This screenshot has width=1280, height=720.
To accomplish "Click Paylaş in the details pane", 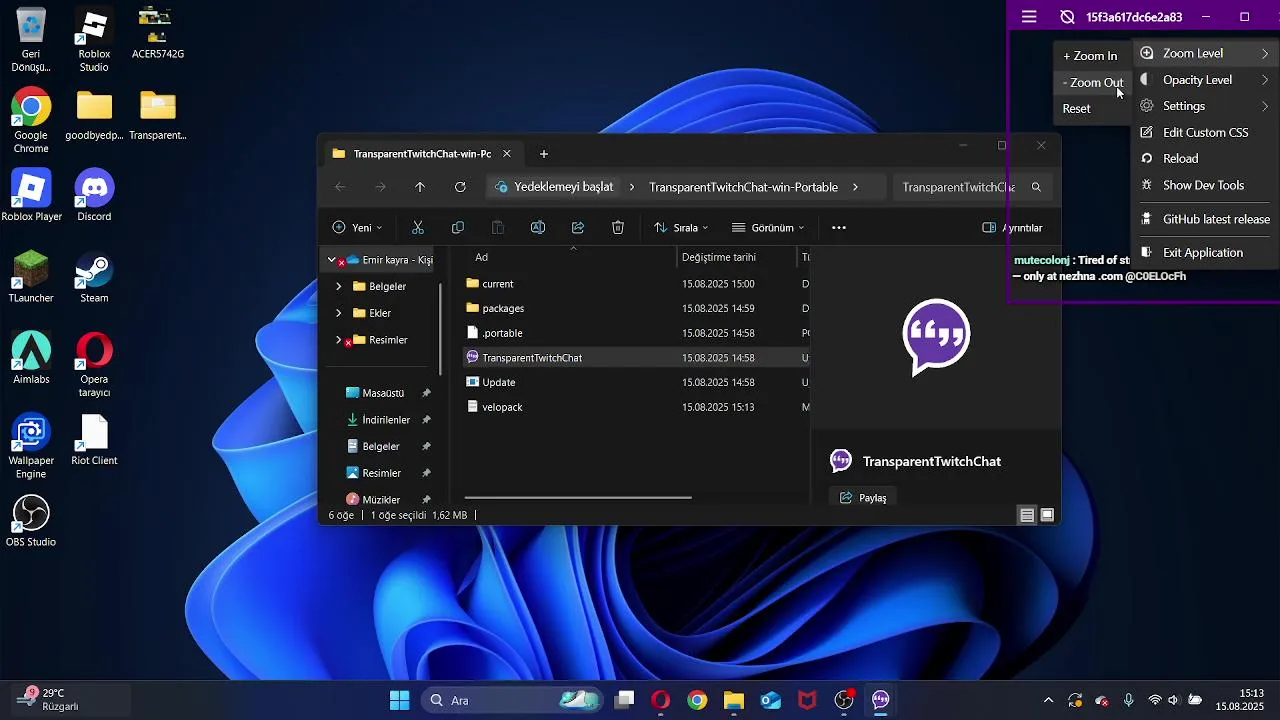I will [863, 498].
